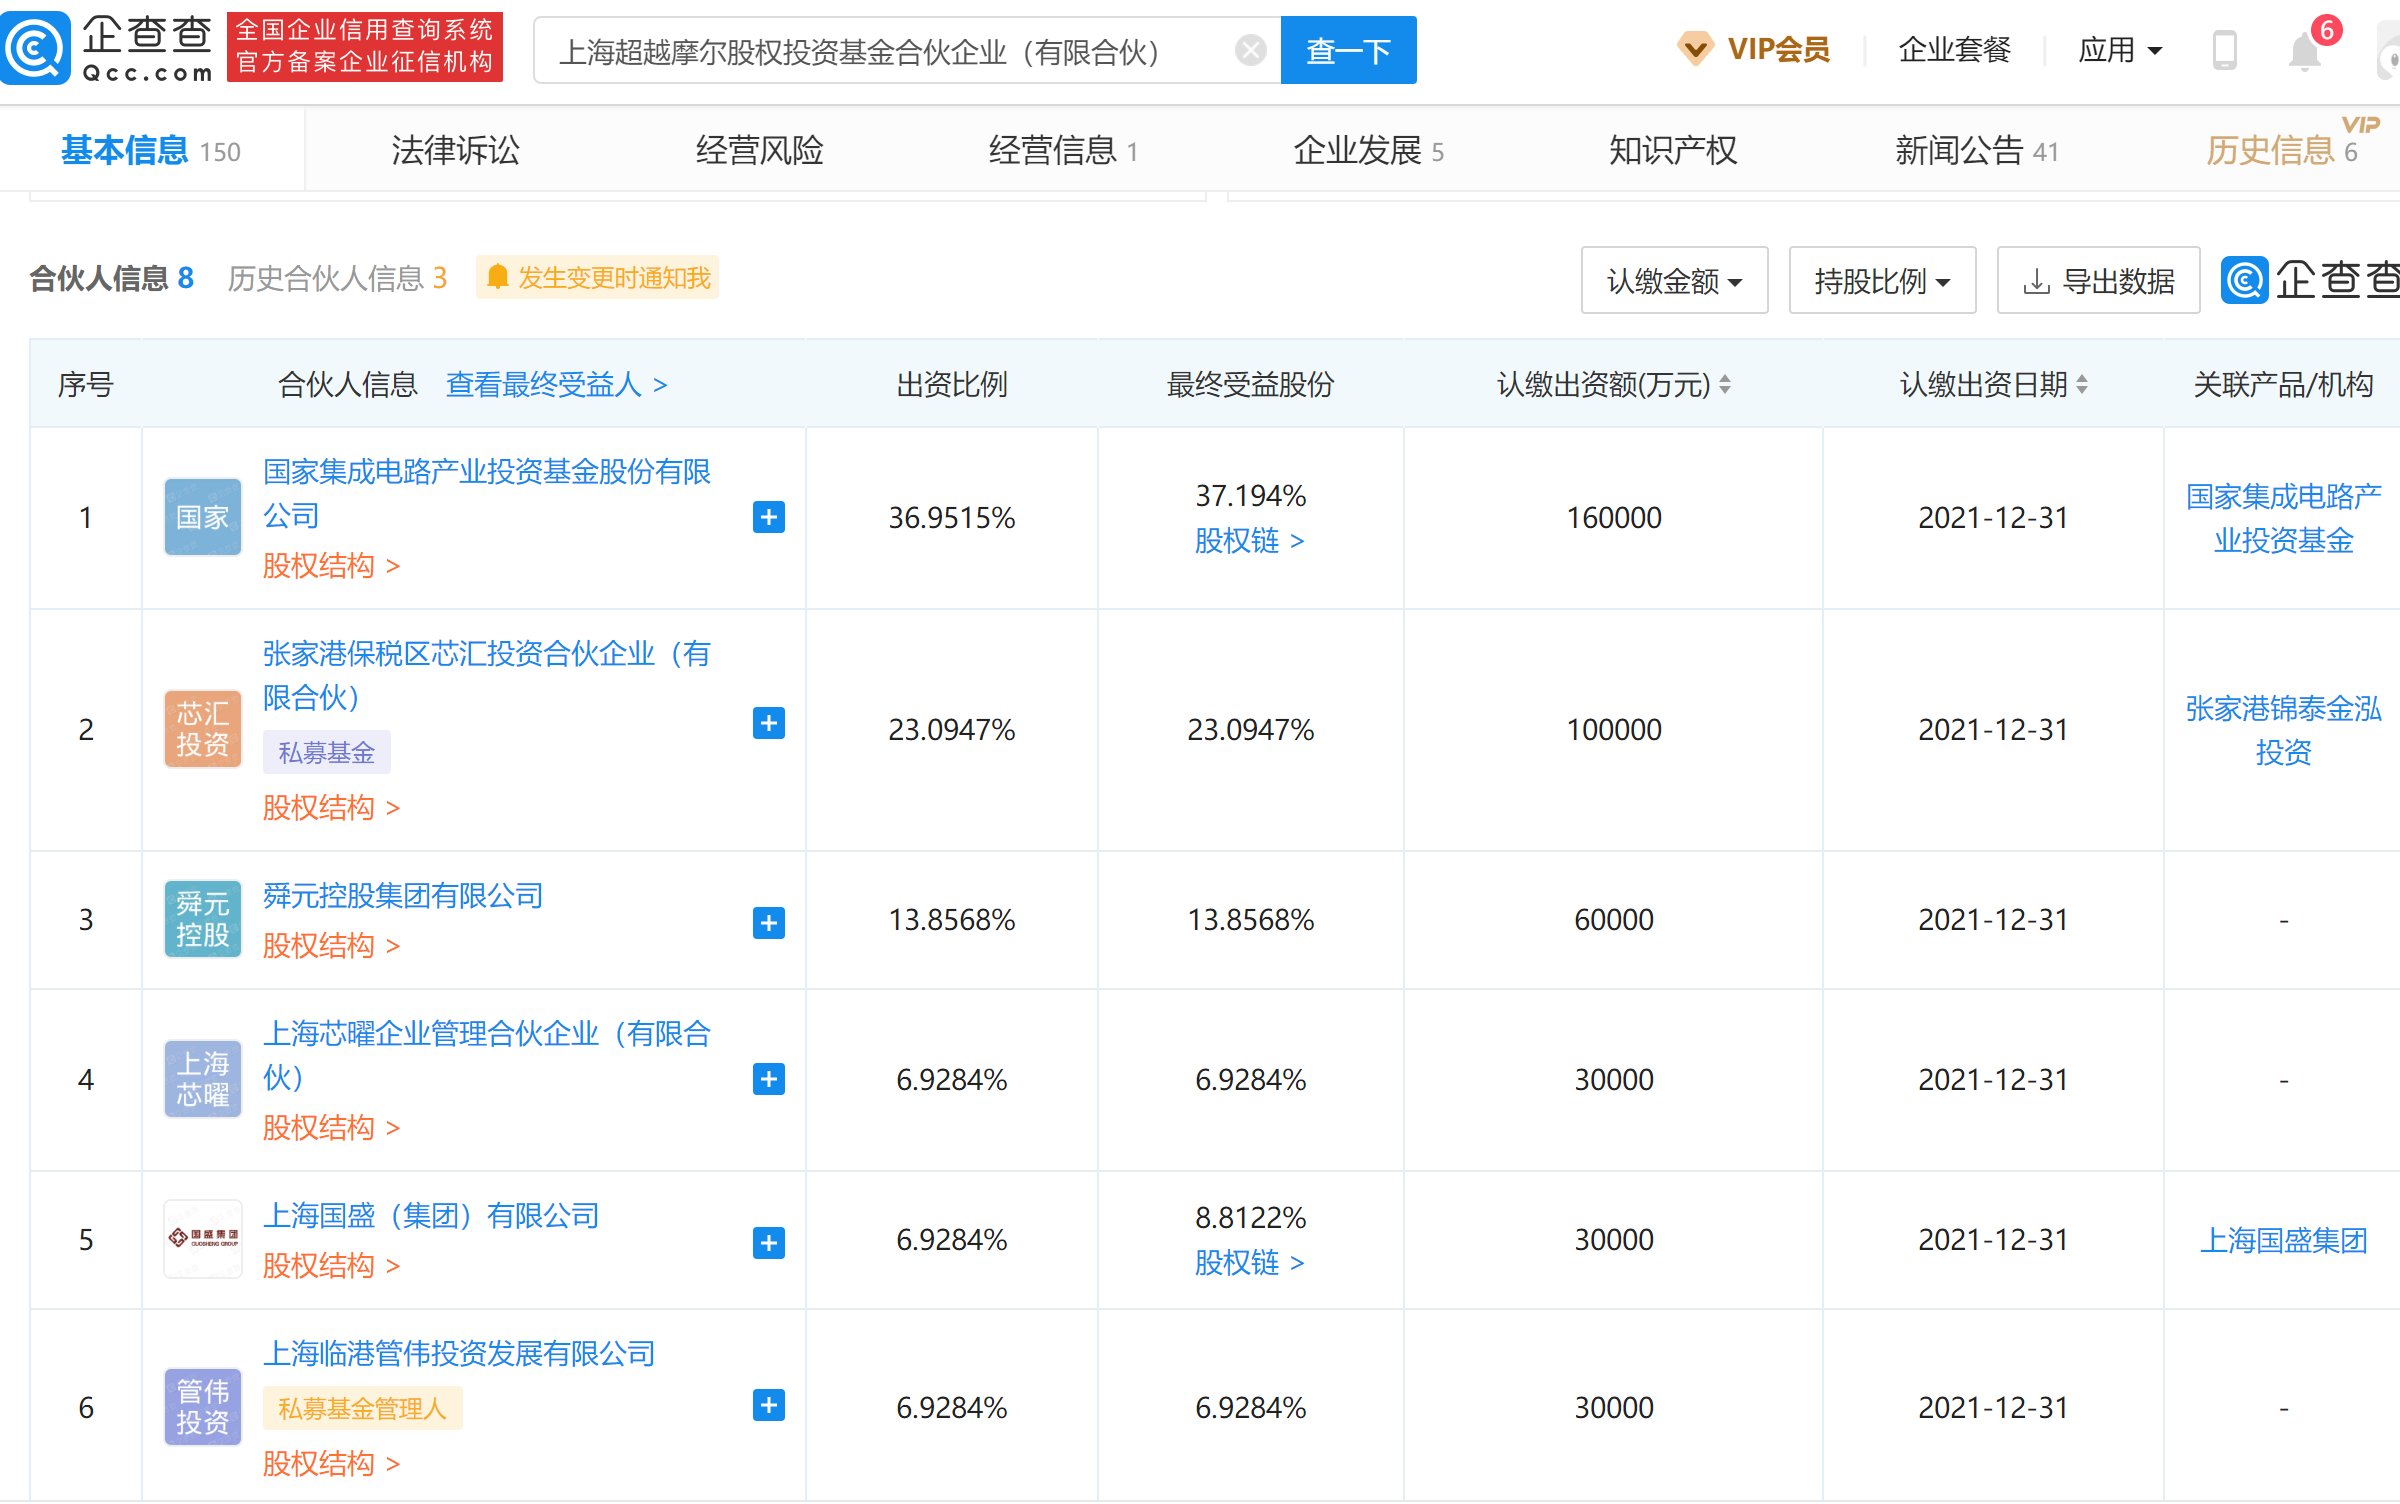
Task: Expand the plus icon for 舜元控股集团
Action: [x=768, y=922]
